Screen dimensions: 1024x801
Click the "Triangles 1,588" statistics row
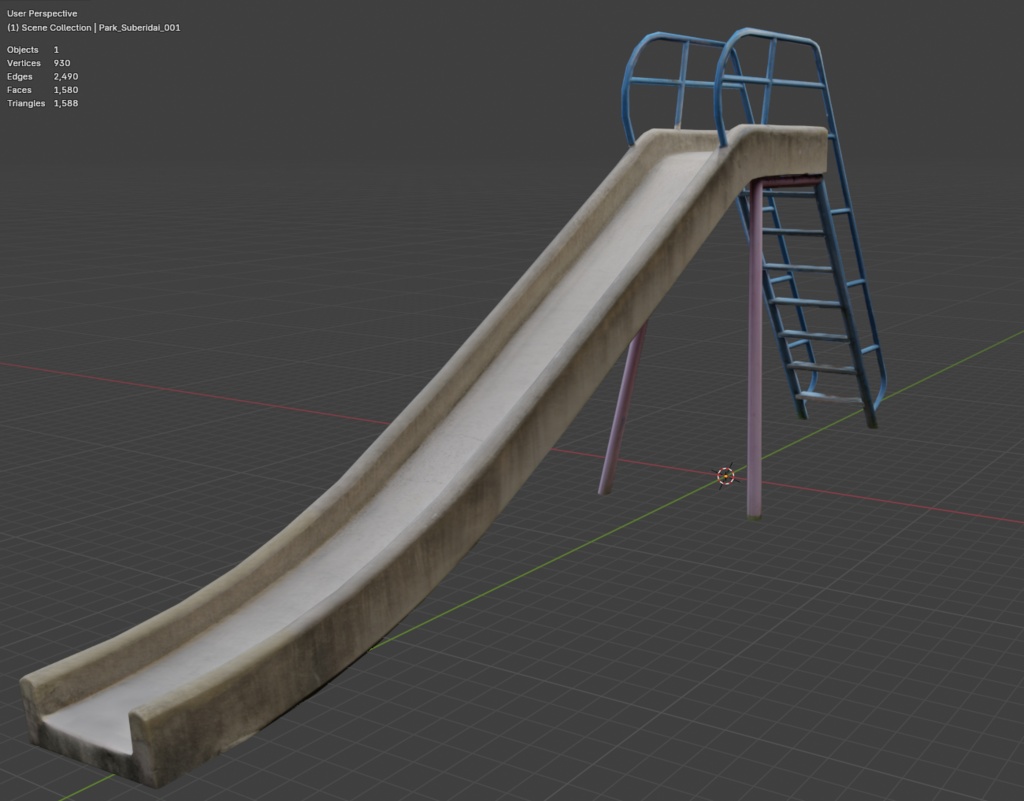[42, 103]
